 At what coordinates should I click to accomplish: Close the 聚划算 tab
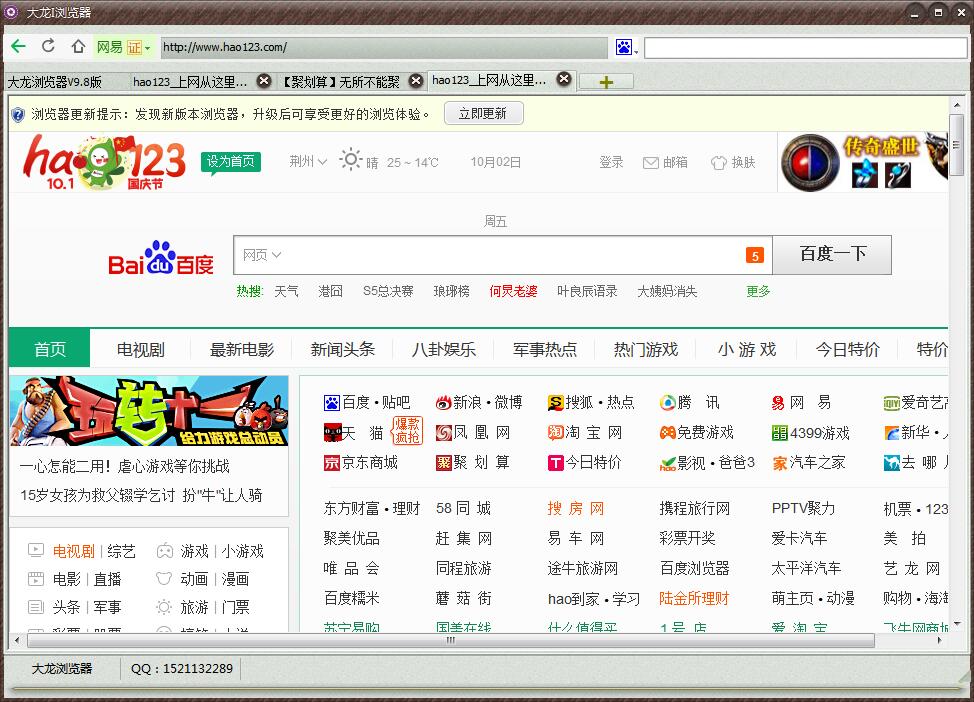tap(416, 81)
